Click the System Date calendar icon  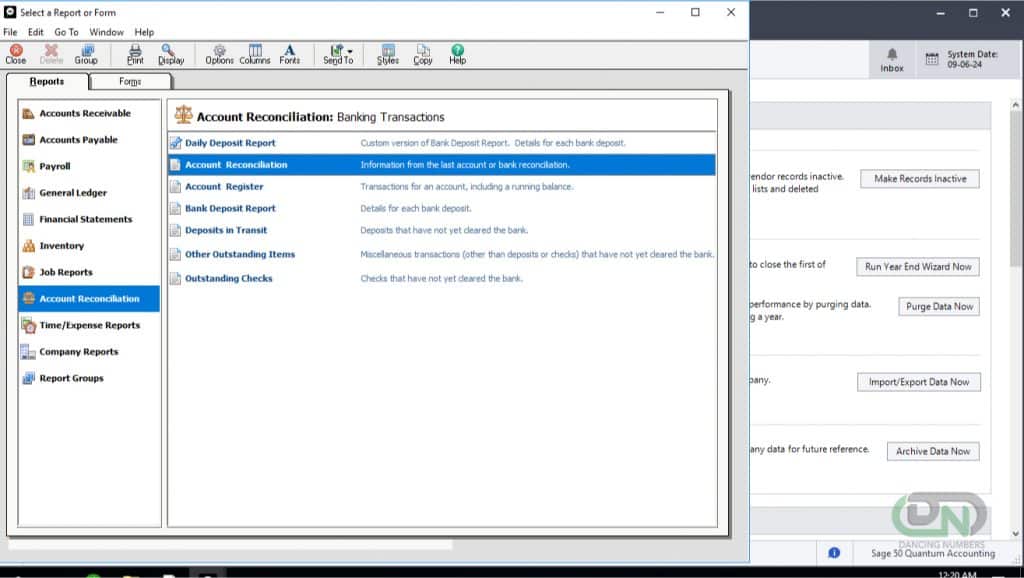tap(932, 59)
